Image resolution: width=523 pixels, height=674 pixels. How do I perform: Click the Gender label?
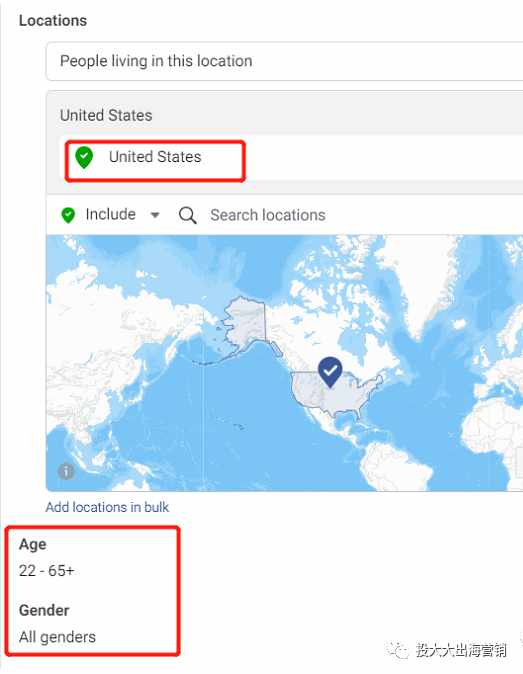pyautogui.click(x=44, y=610)
